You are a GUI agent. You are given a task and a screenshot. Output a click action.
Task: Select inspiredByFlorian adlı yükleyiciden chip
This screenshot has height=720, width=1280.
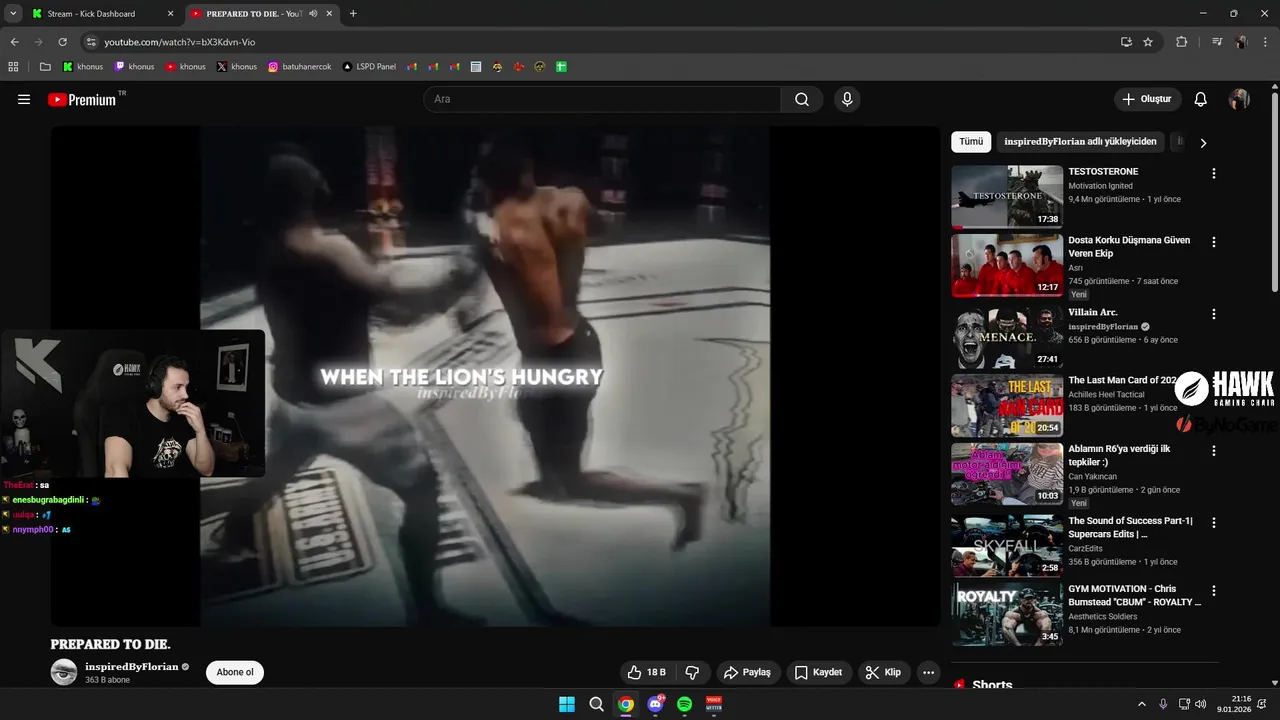(1080, 142)
